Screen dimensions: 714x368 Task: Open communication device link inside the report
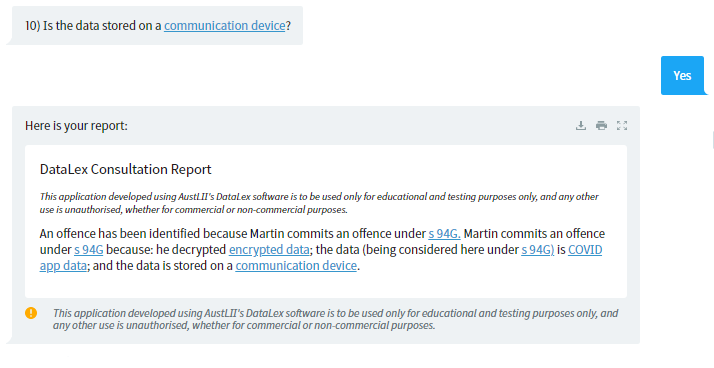point(296,266)
